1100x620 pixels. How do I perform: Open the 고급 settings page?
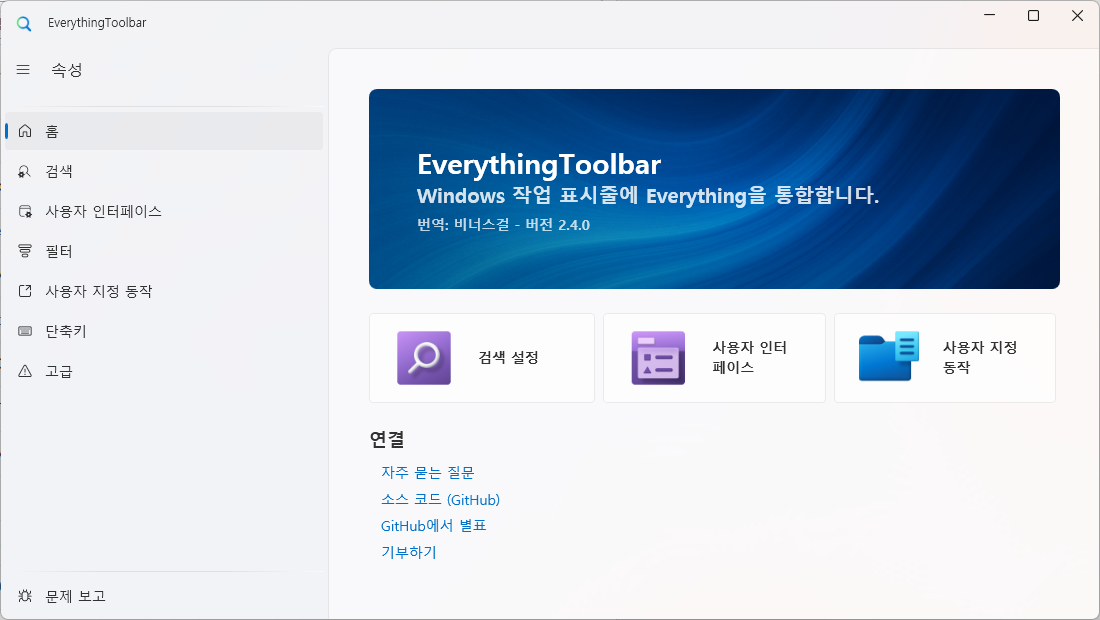[163, 371]
